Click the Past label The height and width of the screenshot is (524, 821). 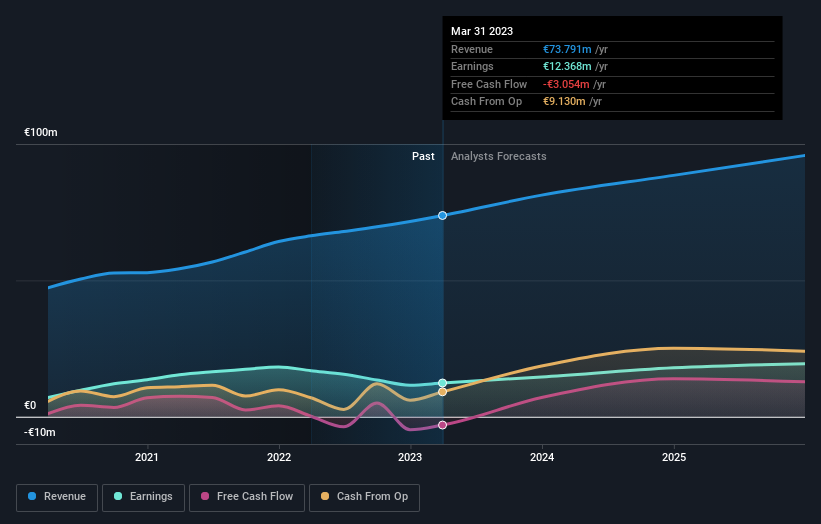(423, 156)
